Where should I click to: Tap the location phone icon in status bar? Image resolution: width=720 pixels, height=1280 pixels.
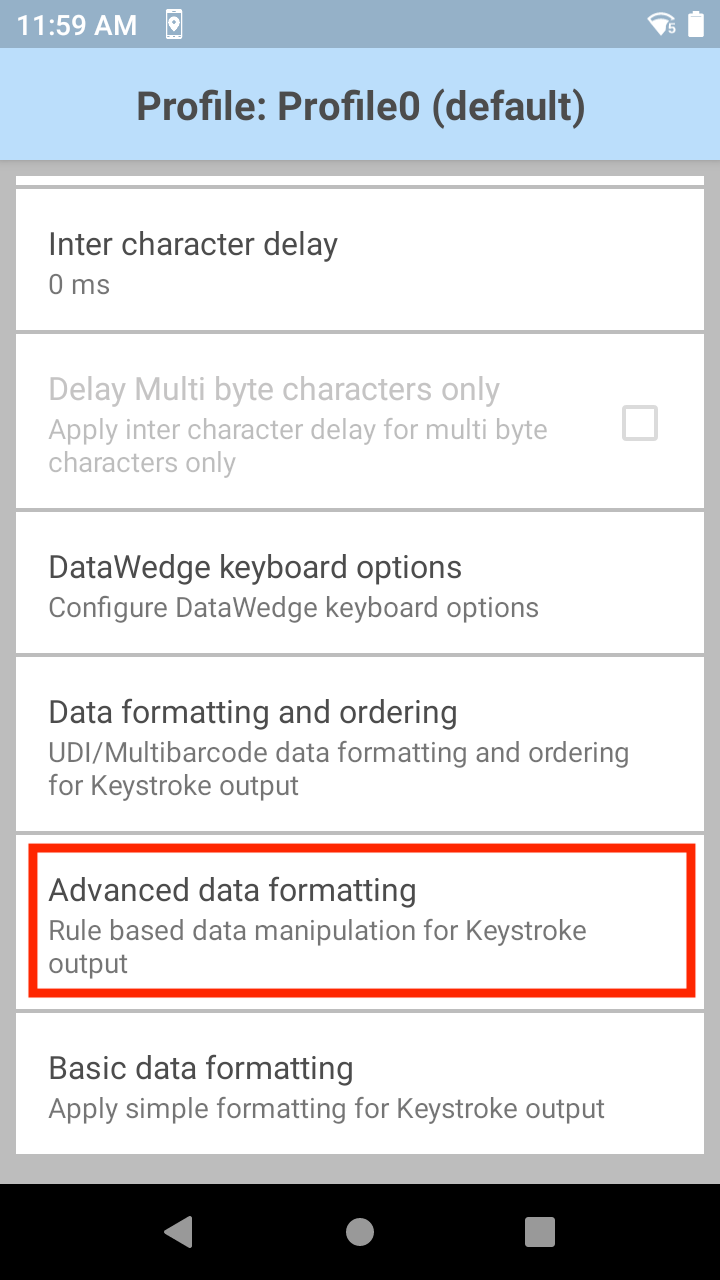[x=174, y=24]
